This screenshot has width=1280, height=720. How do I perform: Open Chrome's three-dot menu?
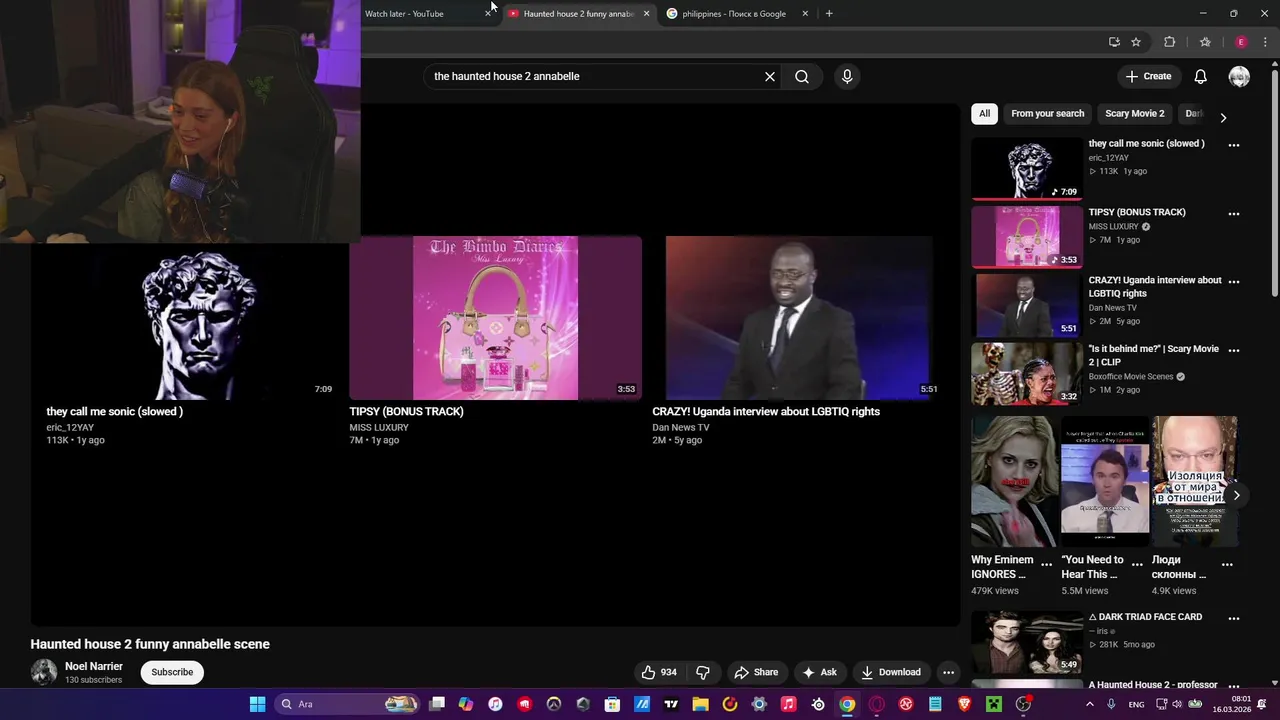tap(1265, 42)
